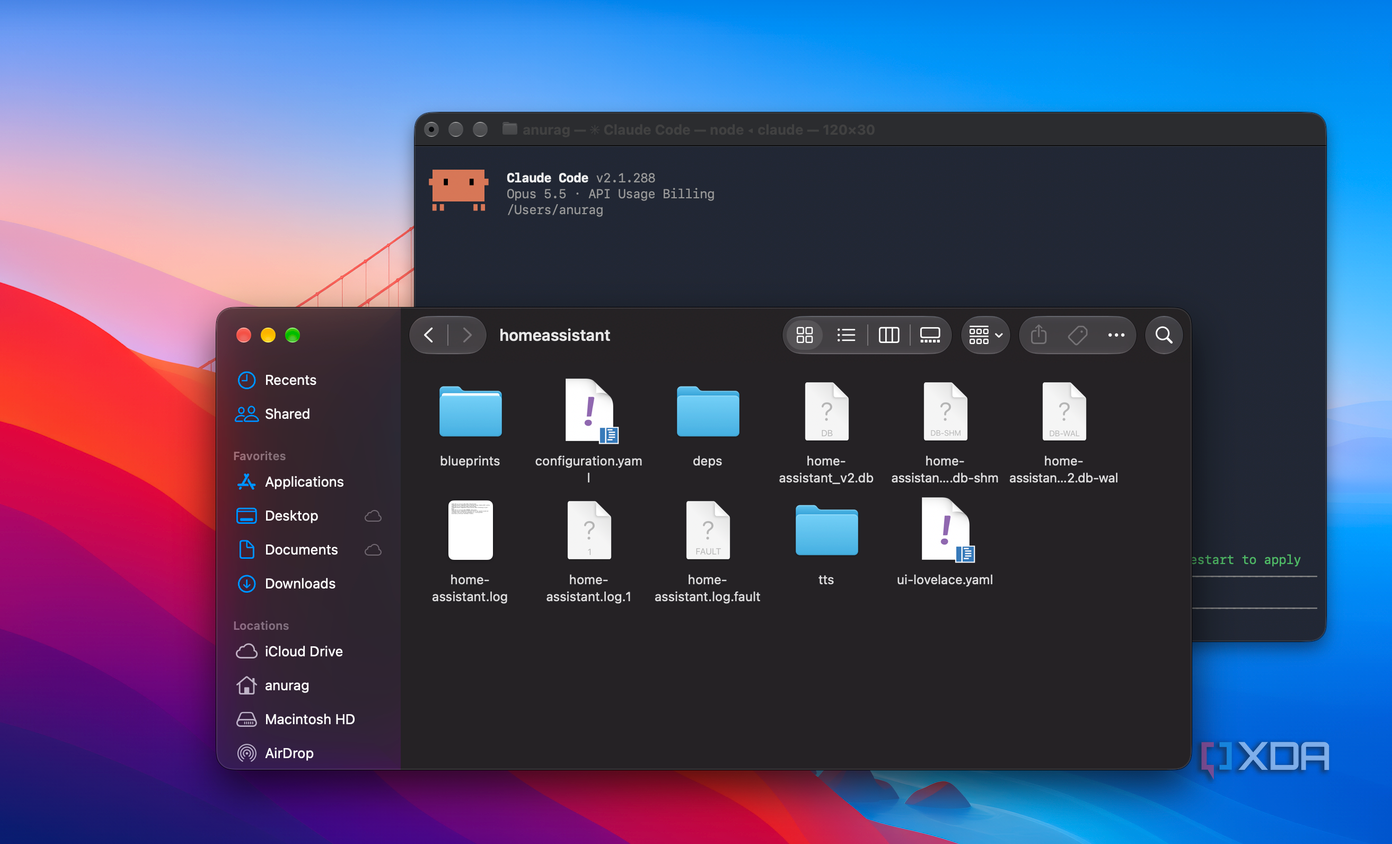Select the configuration.yaml file
This screenshot has height=844, width=1392.
coord(589,411)
